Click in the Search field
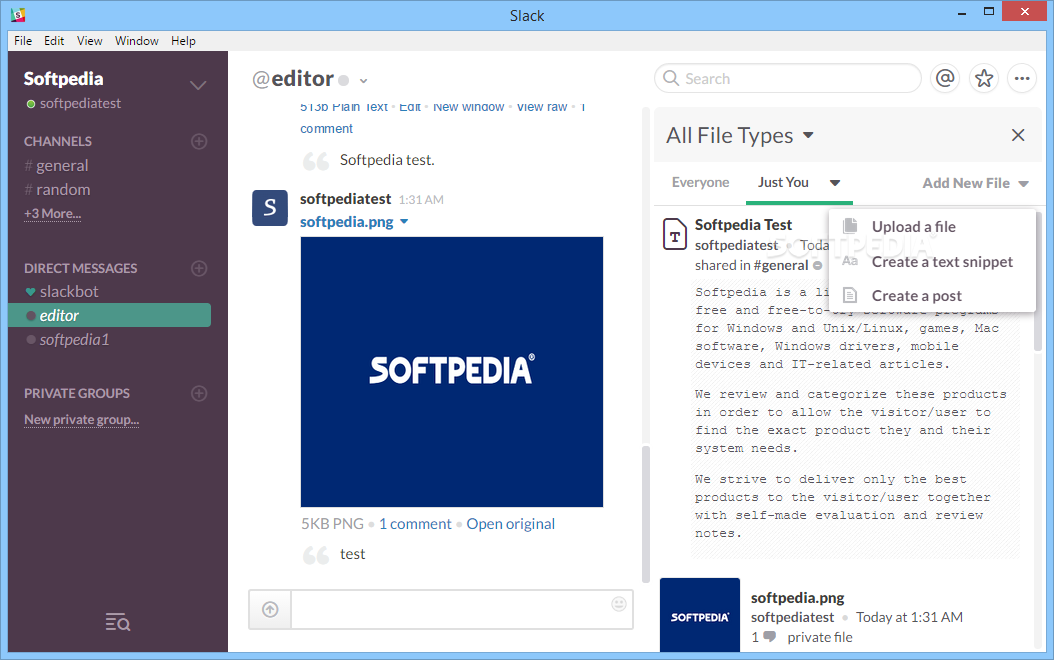Image resolution: width=1054 pixels, height=660 pixels. 787,79
